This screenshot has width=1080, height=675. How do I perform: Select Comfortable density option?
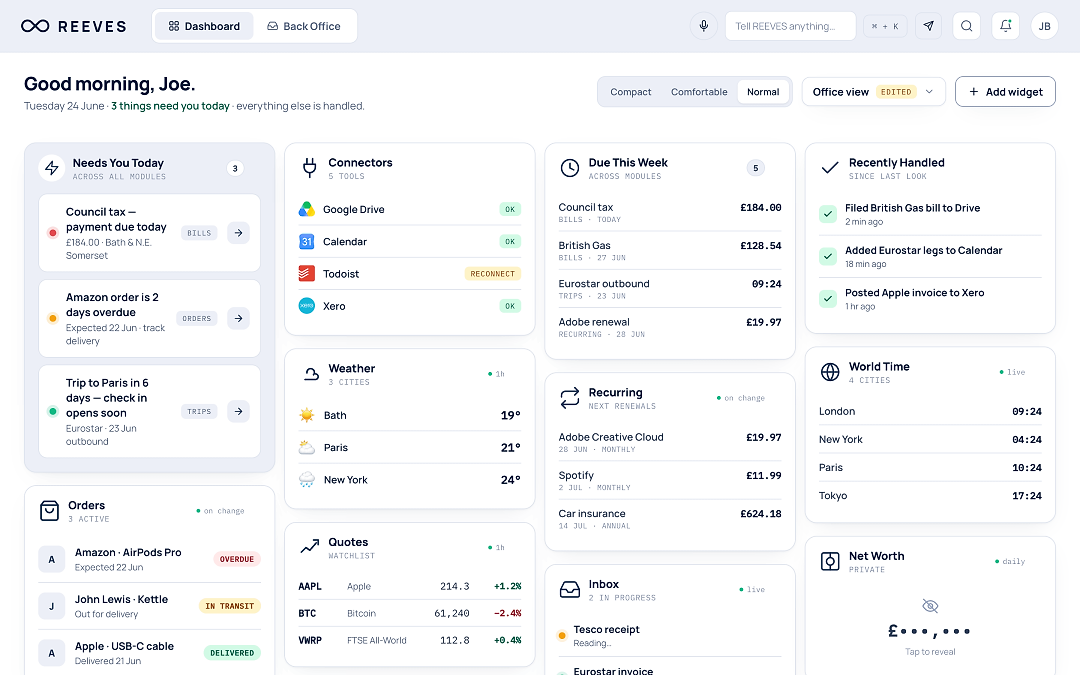coord(699,92)
